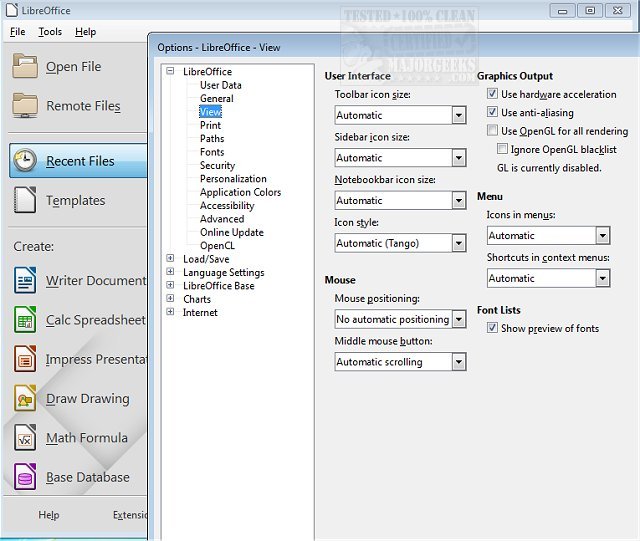Open the Mouse positioning dropdown
Viewport: 640px width, 541px height.
tap(400, 319)
